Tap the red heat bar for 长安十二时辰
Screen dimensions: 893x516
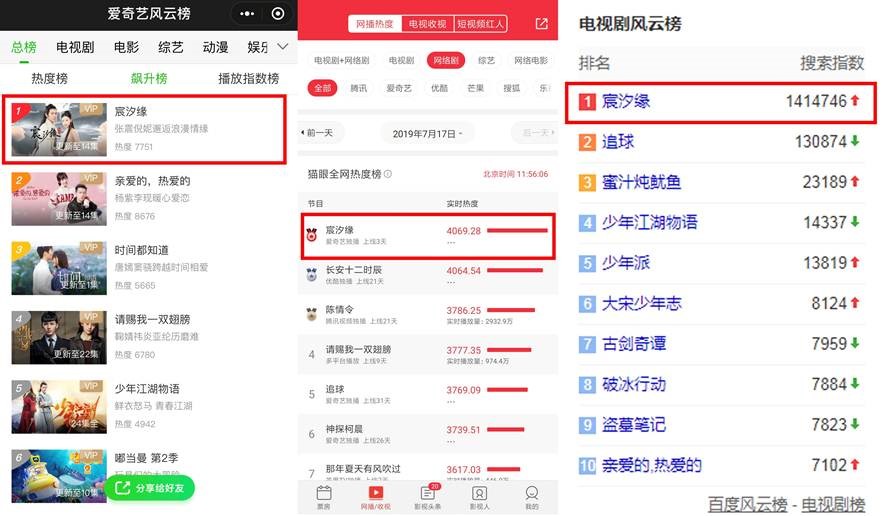[x=515, y=271]
